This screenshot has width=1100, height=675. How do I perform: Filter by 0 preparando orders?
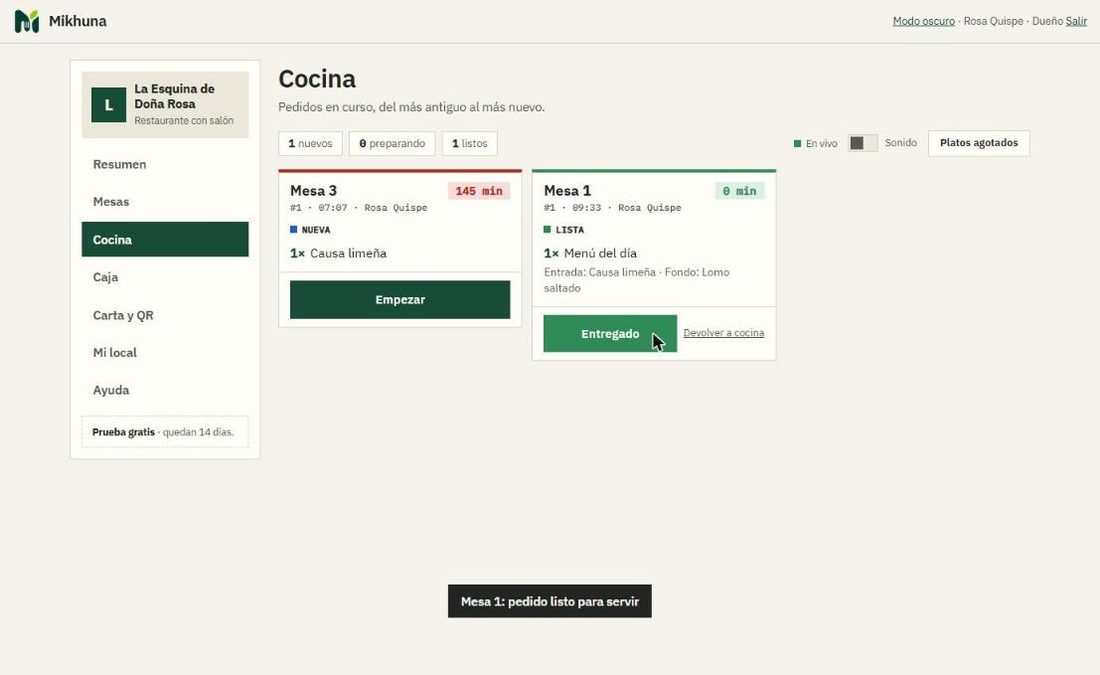click(x=392, y=143)
